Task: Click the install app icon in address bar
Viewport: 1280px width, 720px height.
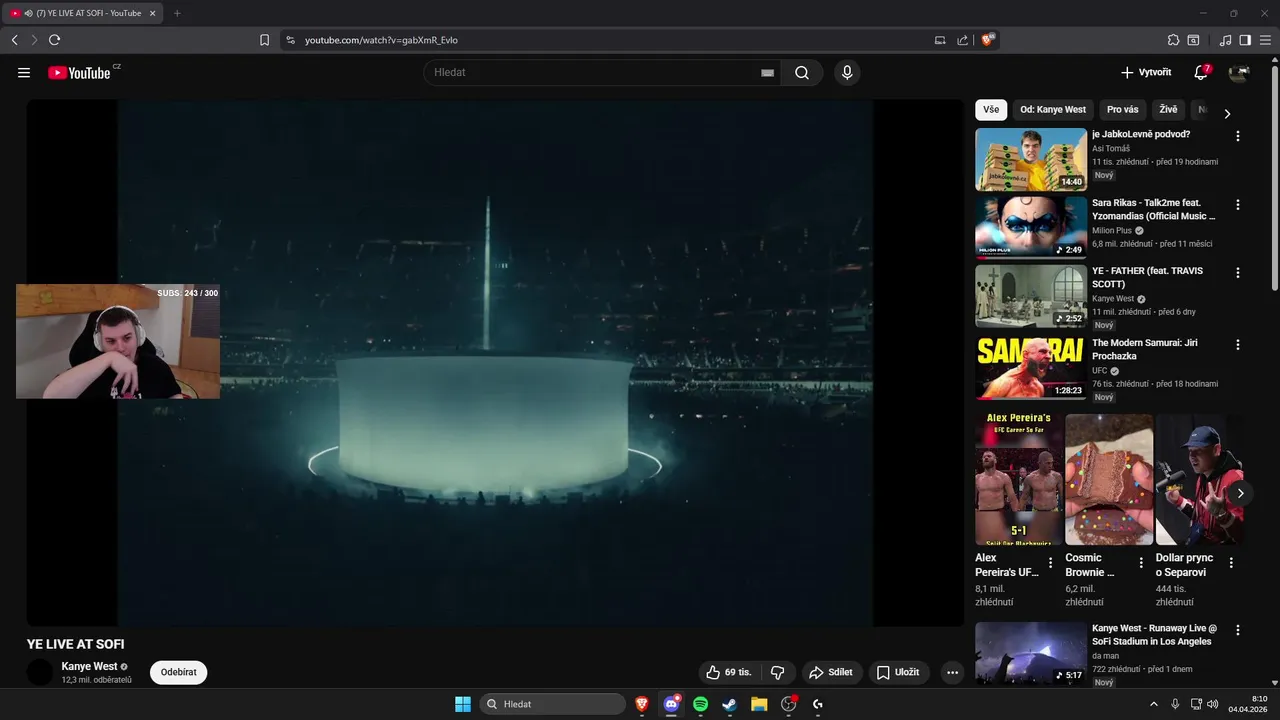Action: pos(940,40)
